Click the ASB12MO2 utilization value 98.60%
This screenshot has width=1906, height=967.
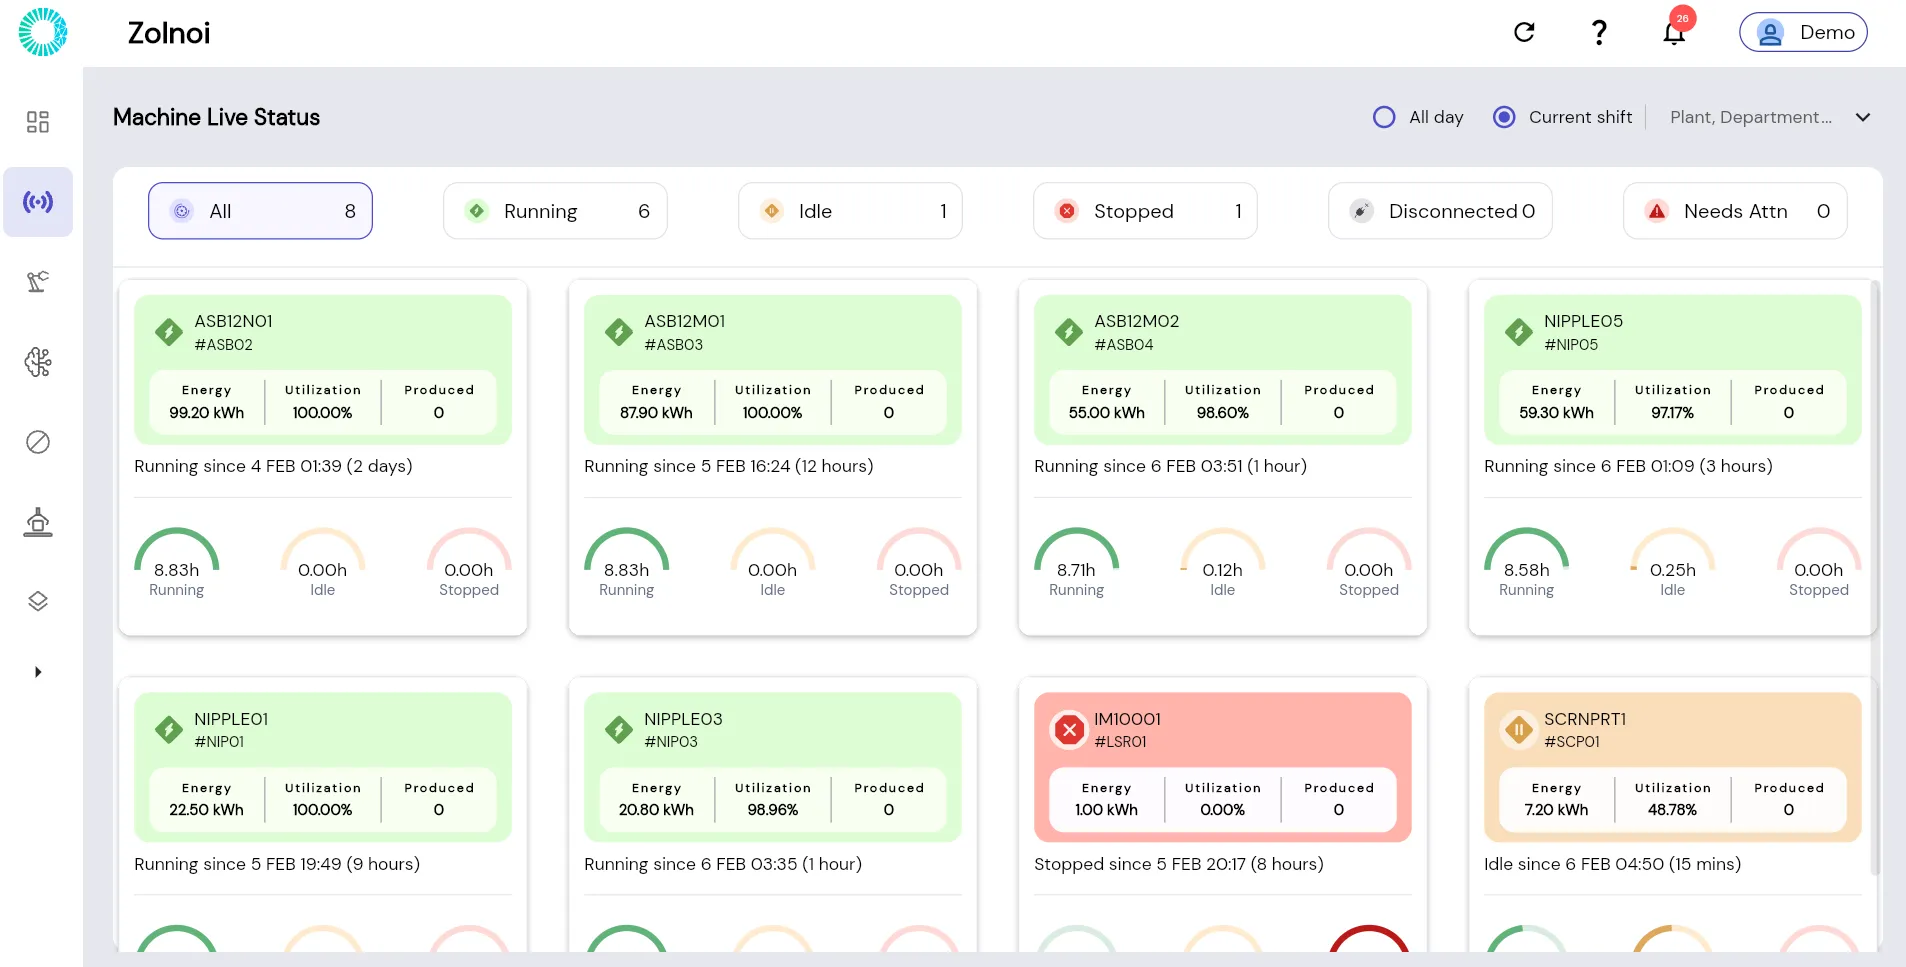coord(1223,413)
